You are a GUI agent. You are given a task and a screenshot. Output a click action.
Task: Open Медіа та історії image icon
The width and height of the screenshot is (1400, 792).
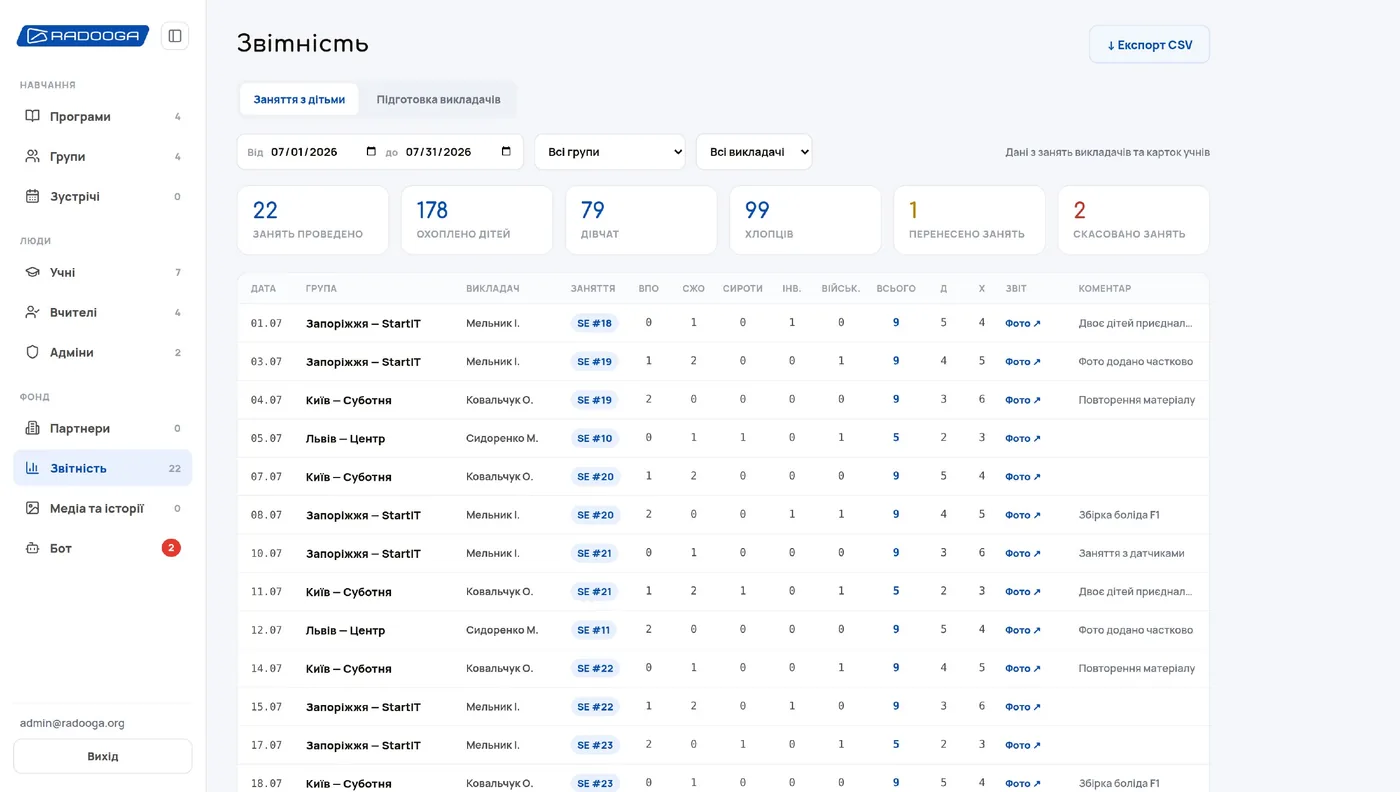tap(33, 508)
